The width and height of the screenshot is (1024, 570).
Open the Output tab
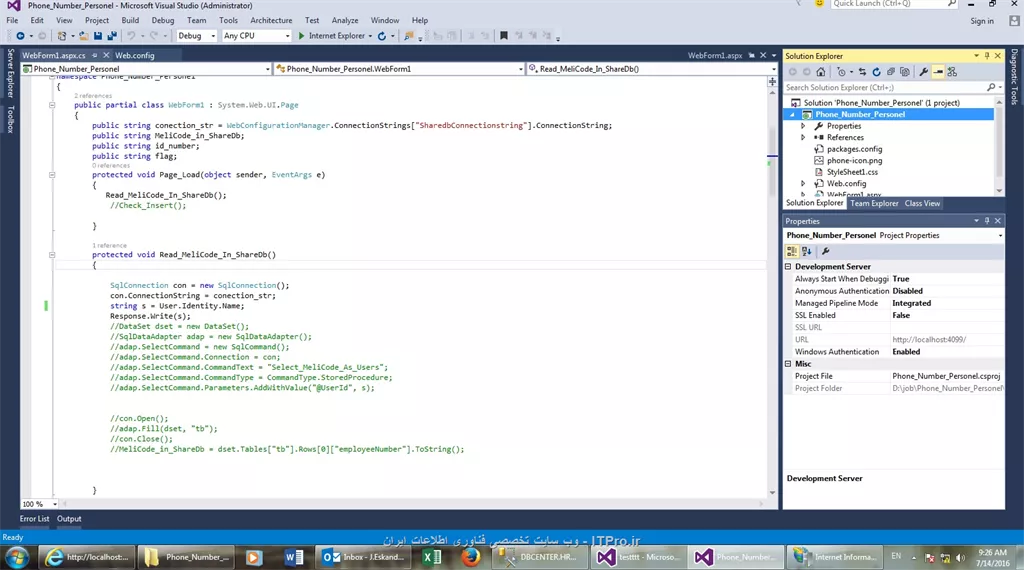click(69, 519)
